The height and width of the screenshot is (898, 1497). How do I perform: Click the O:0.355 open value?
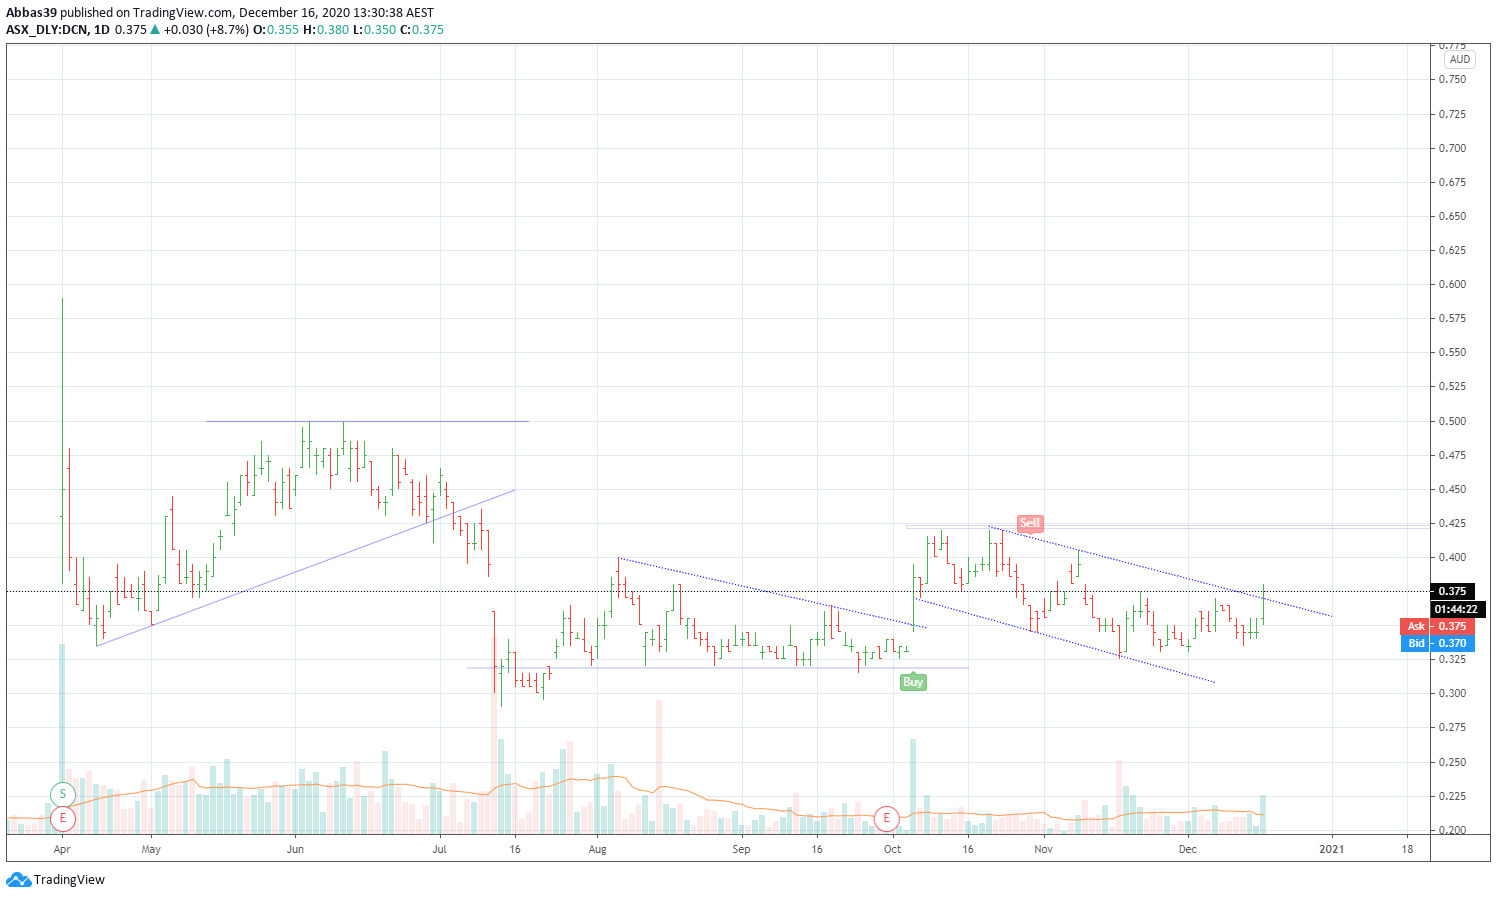tap(276, 30)
